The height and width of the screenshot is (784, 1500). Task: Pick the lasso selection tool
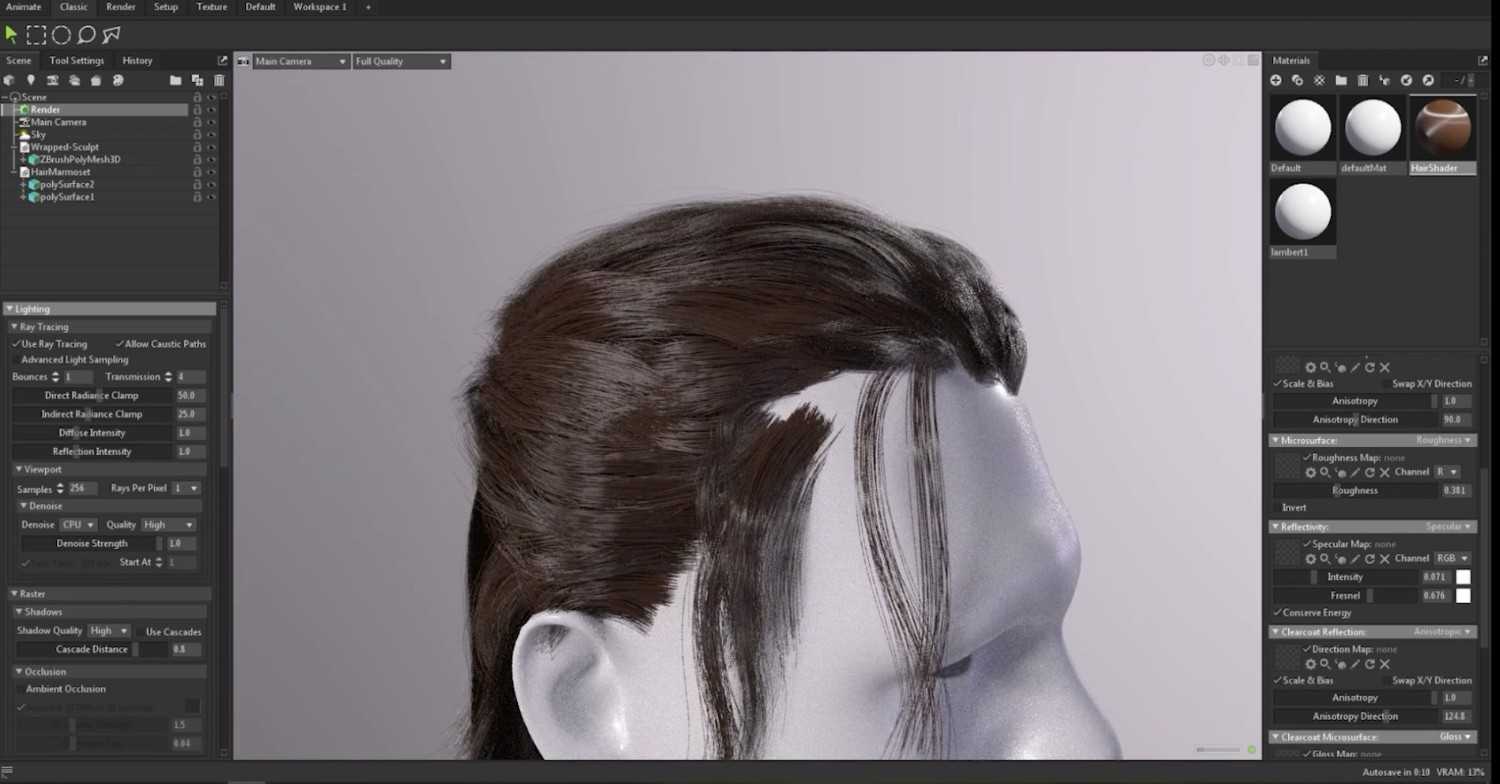click(86, 35)
